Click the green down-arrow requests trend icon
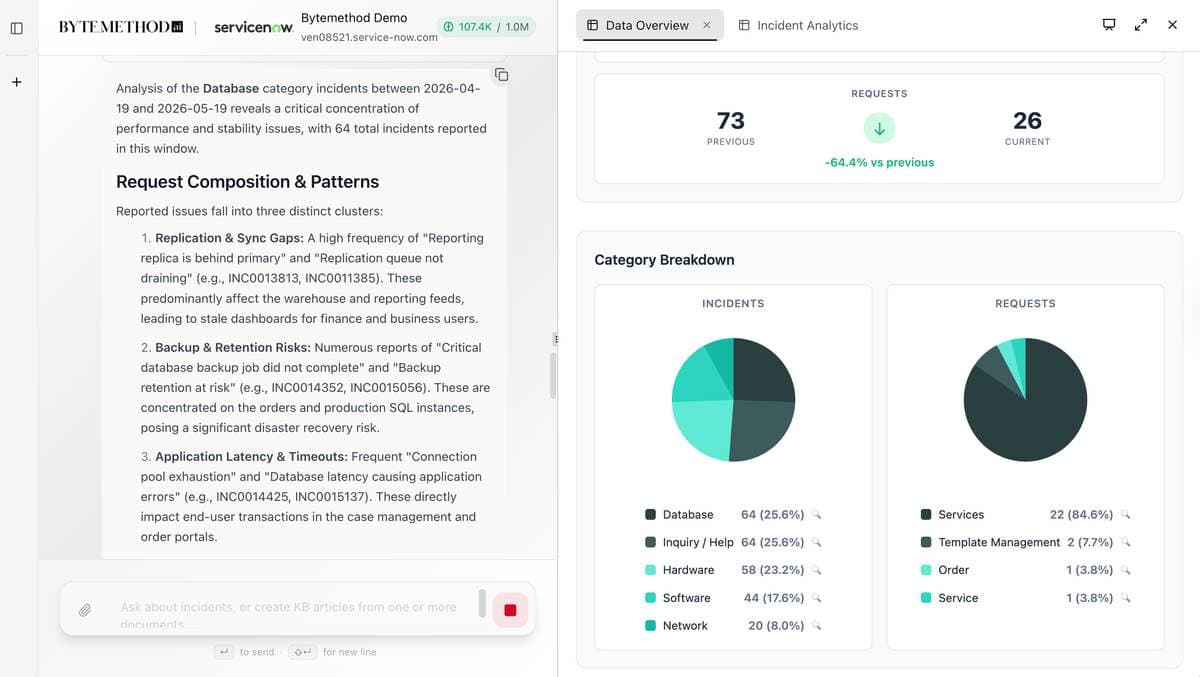Viewport: 1200px width, 677px height. point(879,128)
